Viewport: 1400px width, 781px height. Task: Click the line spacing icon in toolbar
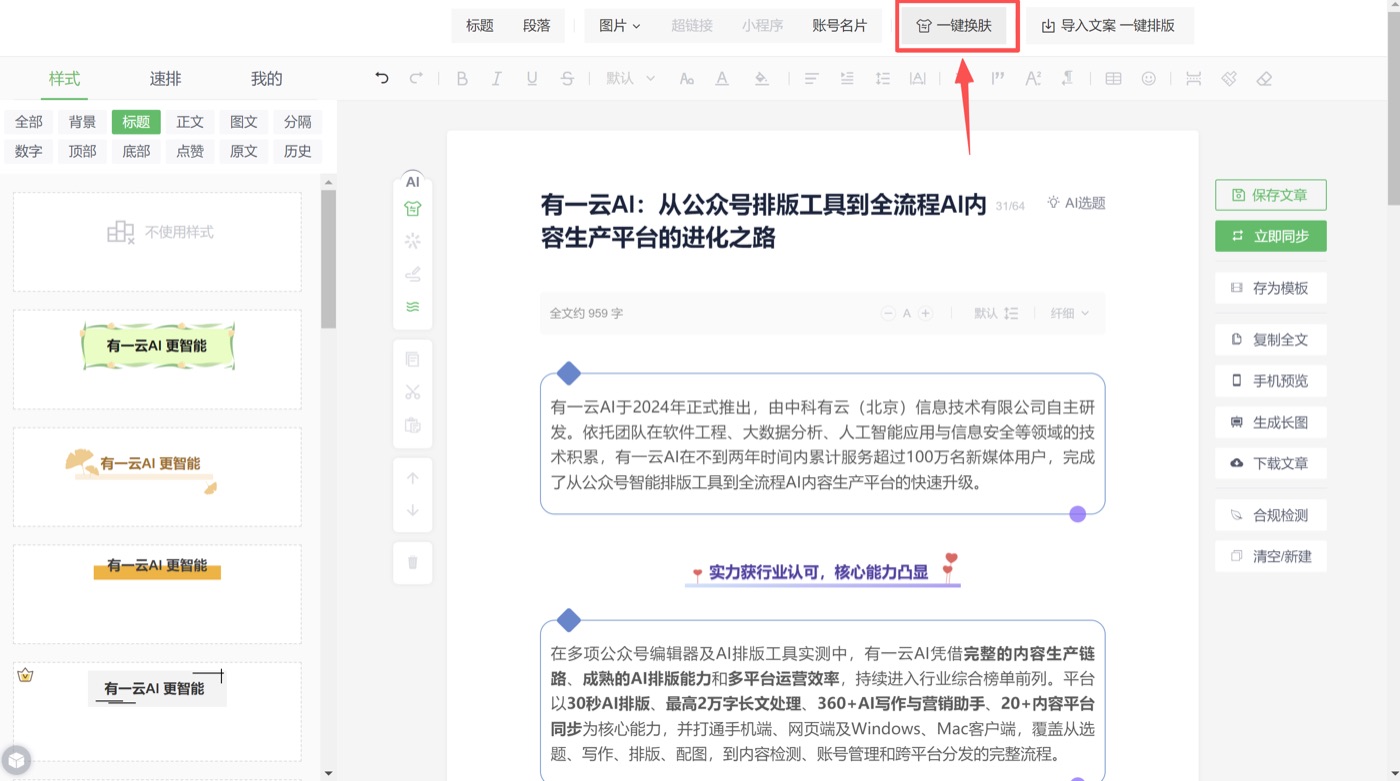pyautogui.click(x=883, y=78)
